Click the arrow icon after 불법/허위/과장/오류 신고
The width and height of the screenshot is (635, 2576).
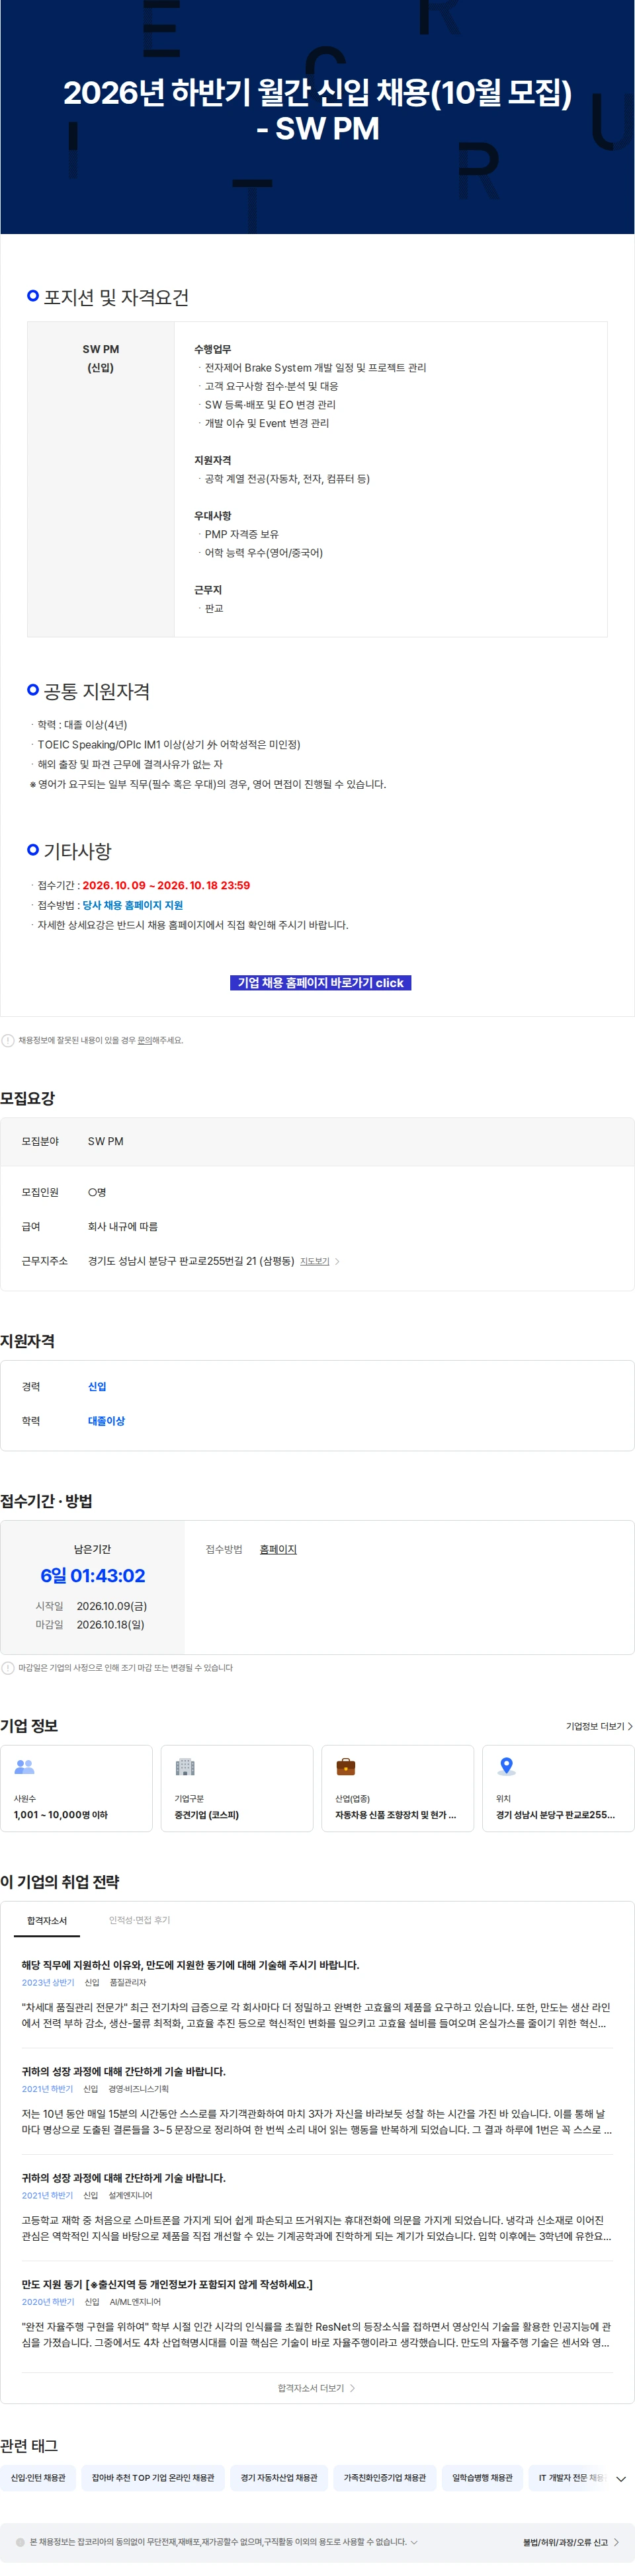pos(616,2542)
